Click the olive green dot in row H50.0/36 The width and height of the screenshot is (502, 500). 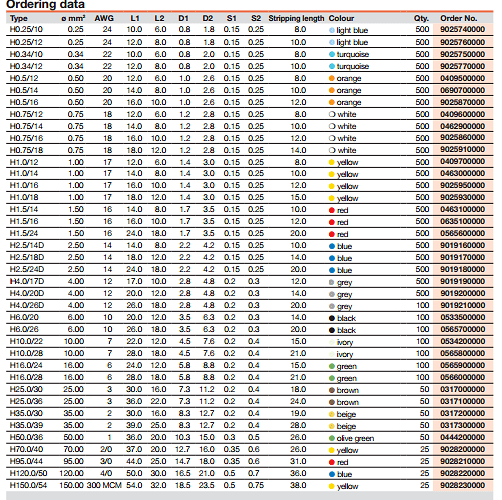pyautogui.click(x=332, y=438)
